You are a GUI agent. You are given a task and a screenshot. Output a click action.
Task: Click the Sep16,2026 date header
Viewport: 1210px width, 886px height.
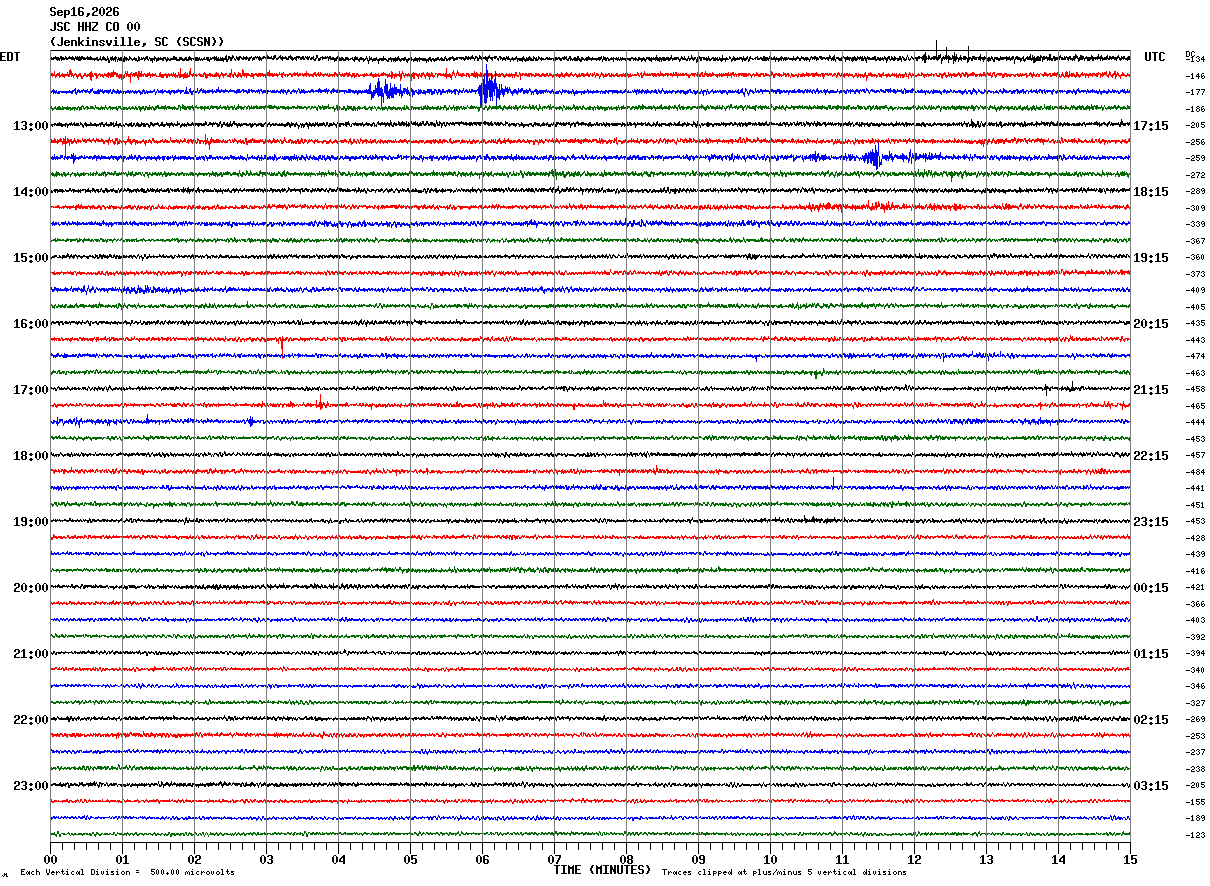(84, 12)
